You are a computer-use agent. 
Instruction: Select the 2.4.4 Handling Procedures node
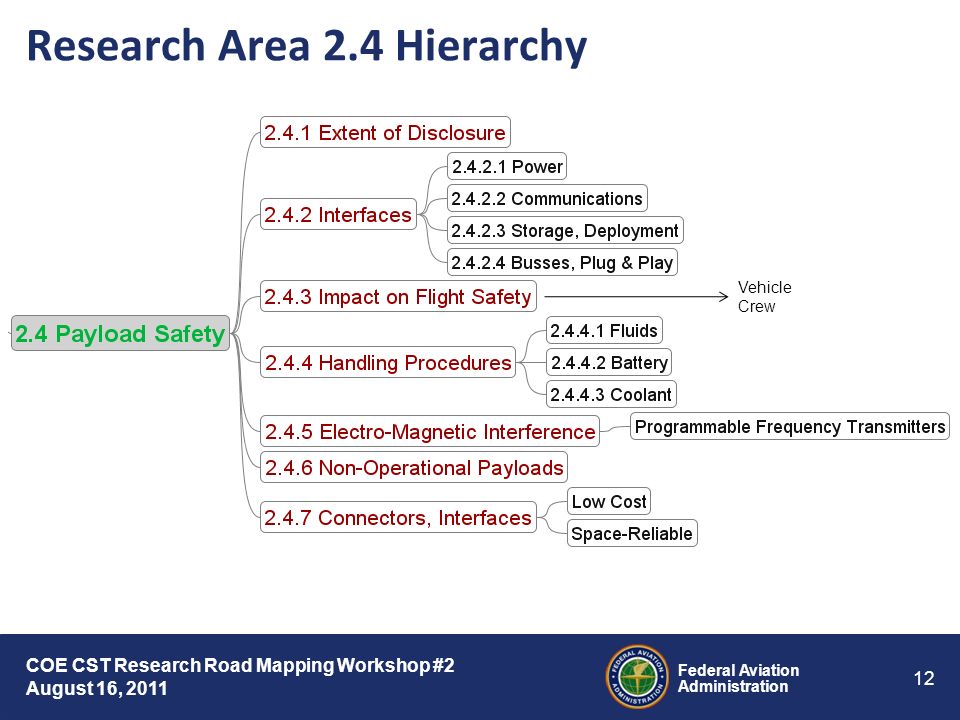coord(388,362)
